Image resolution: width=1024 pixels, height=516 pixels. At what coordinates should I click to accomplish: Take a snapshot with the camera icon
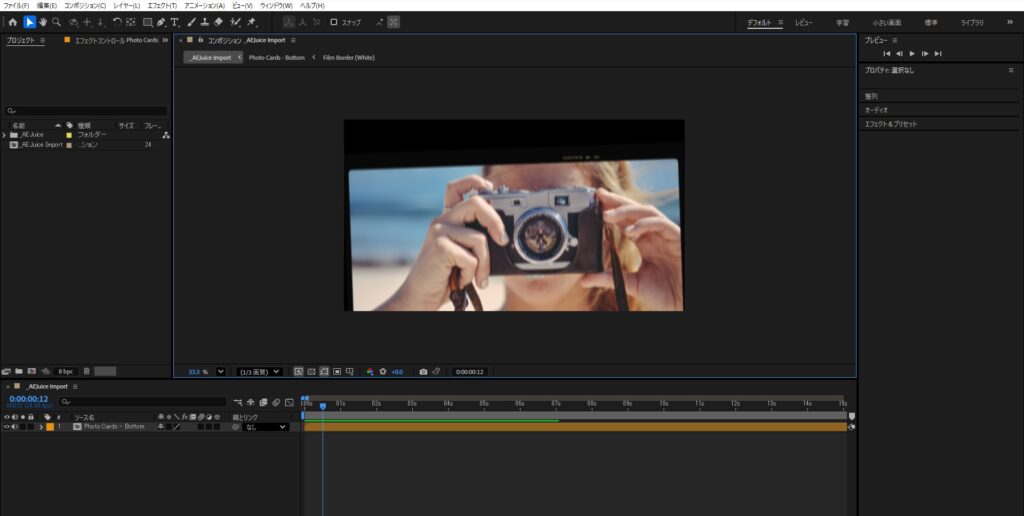click(423, 372)
